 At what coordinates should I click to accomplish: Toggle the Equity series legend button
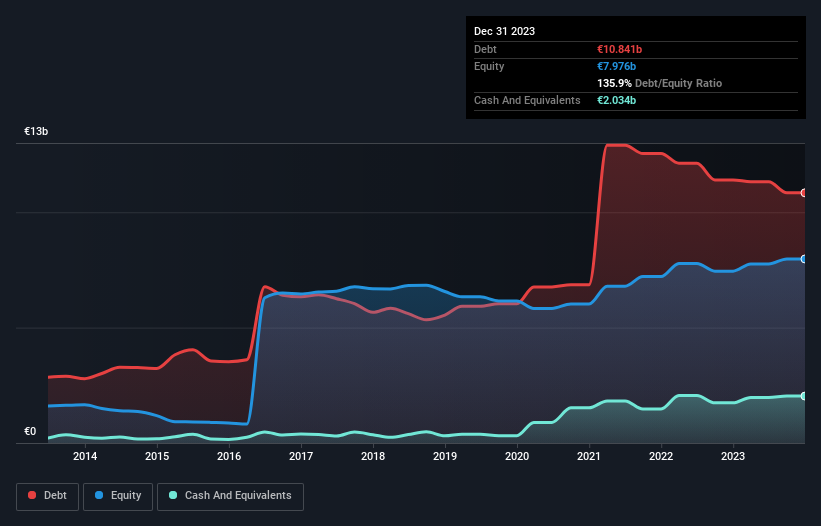118,496
